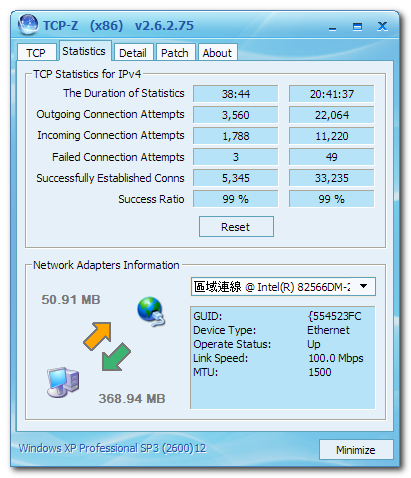411x478 pixels.
Task: Click the 33,235 established connections value
Action: (331, 178)
